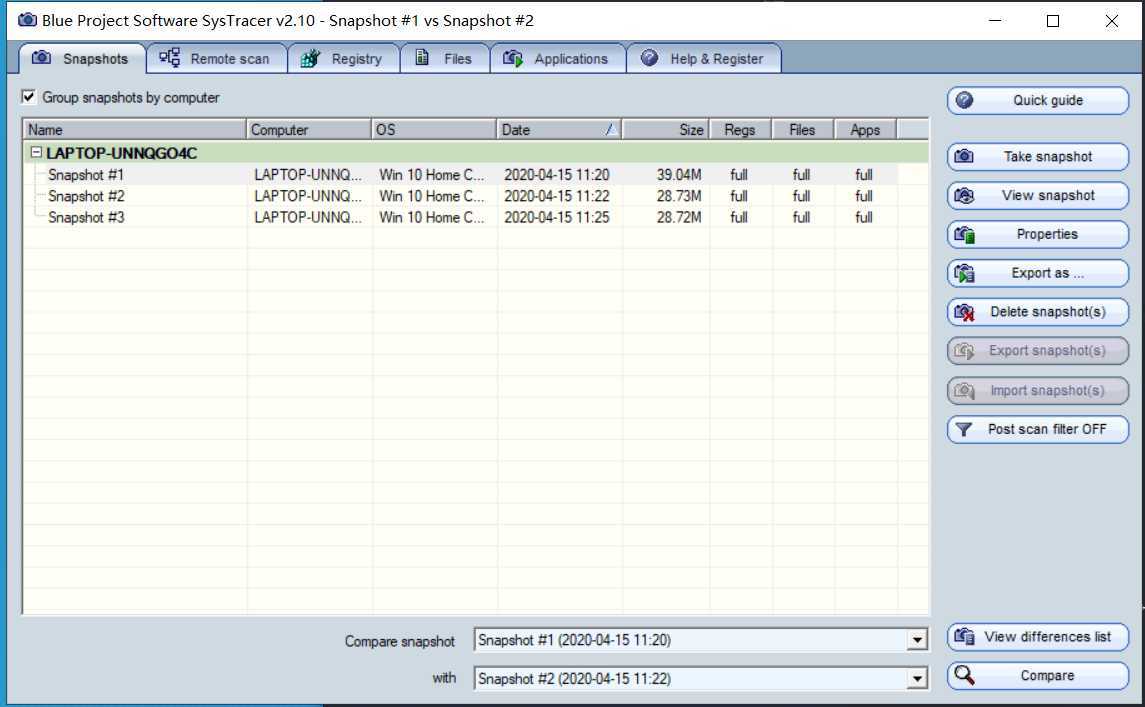Click the SysTracer title bar app icon
Viewport: 1145px width, 707px height.
27,20
